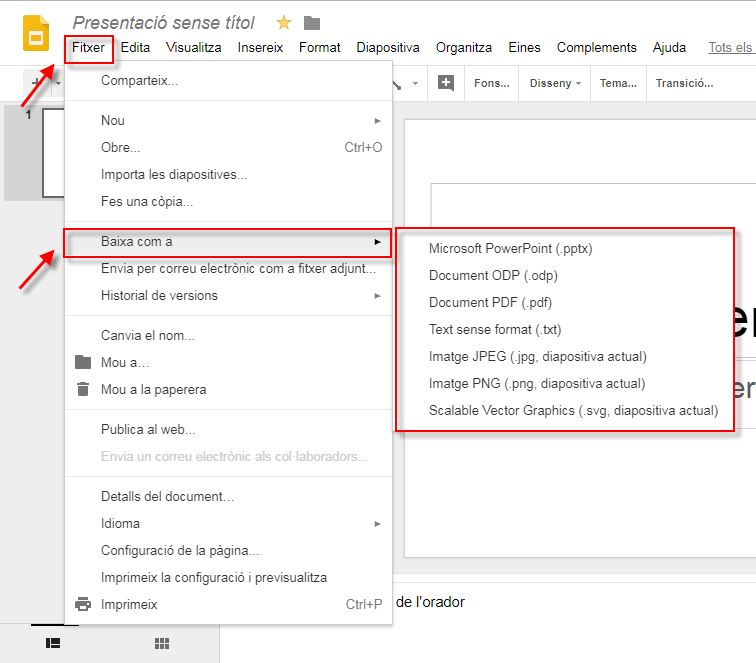Select Envia per correu electrònic com a fitxer adjunt

228,269
